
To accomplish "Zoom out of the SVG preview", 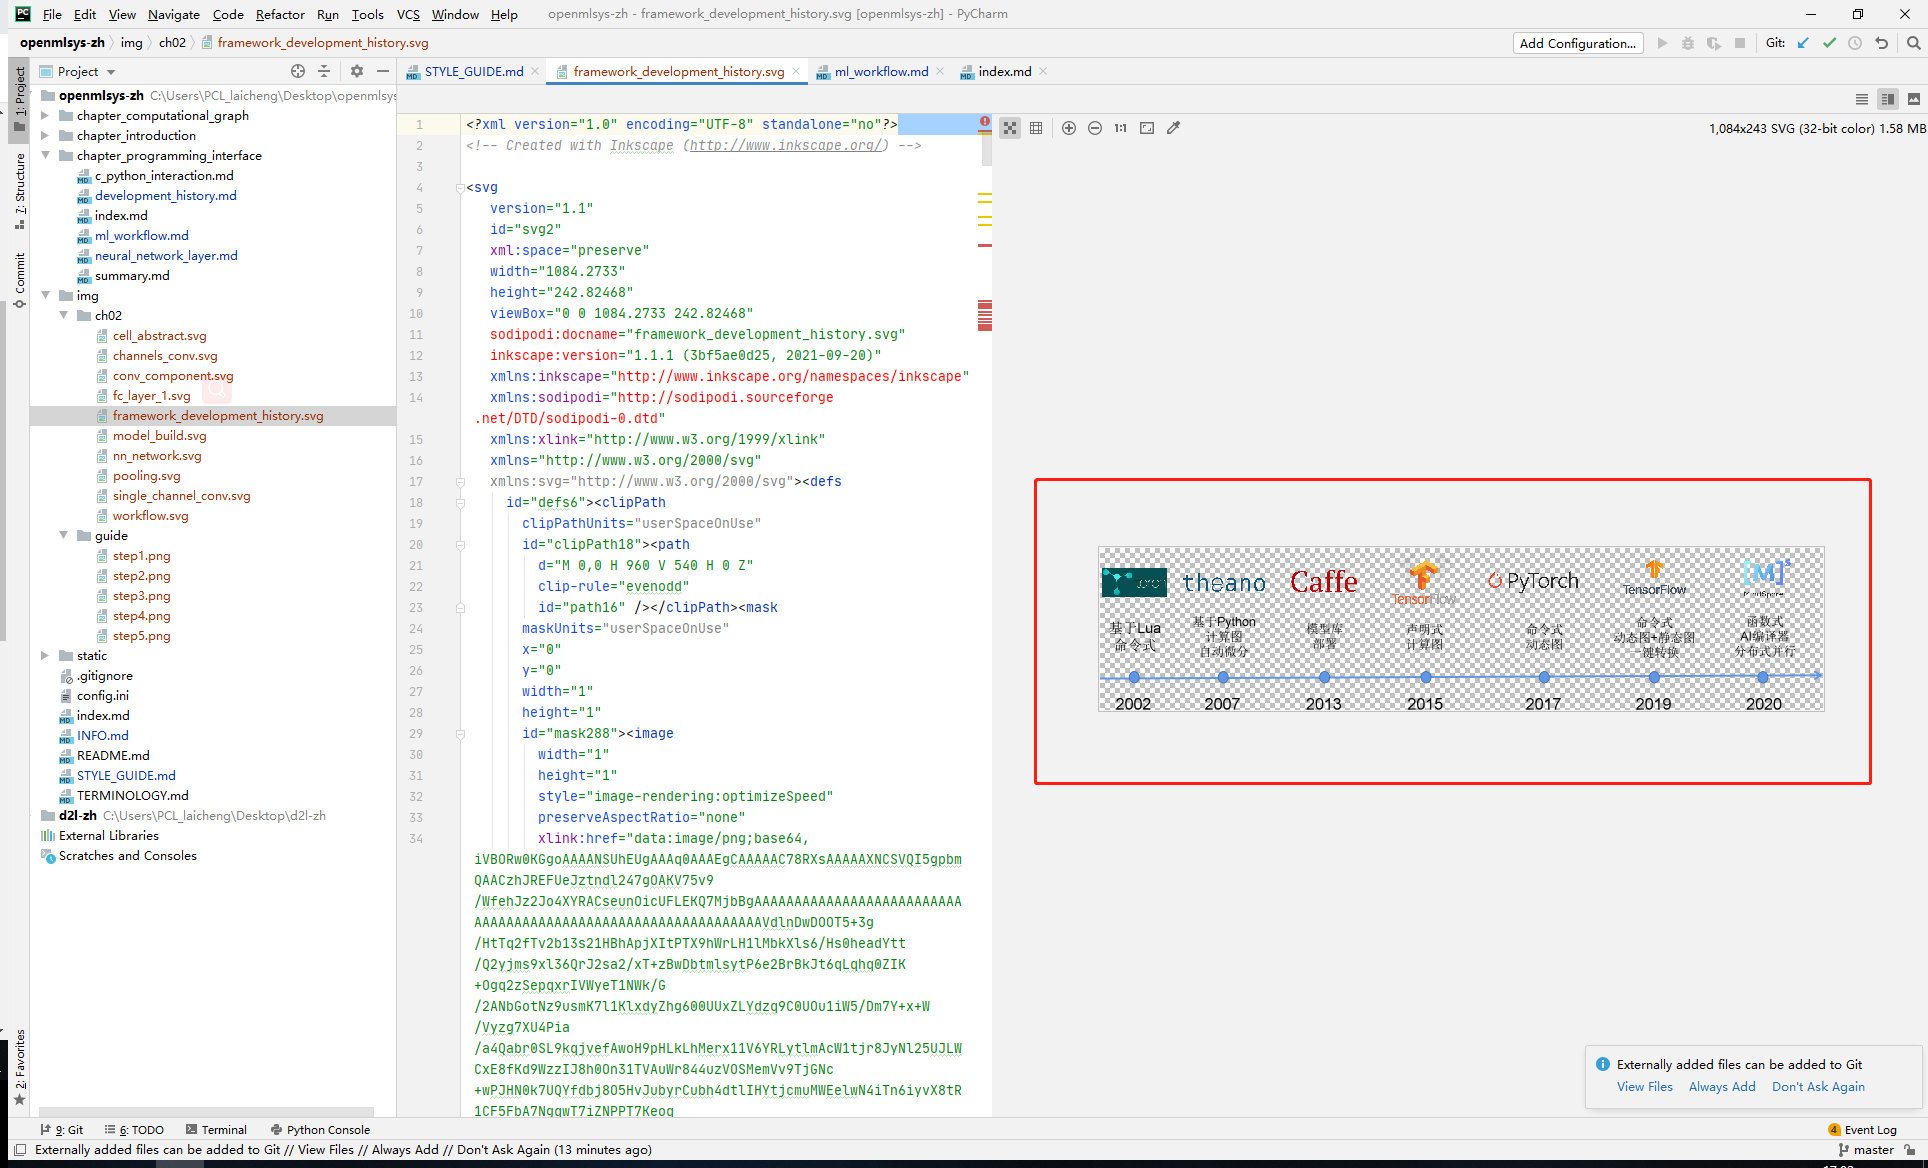I will click(x=1095, y=128).
